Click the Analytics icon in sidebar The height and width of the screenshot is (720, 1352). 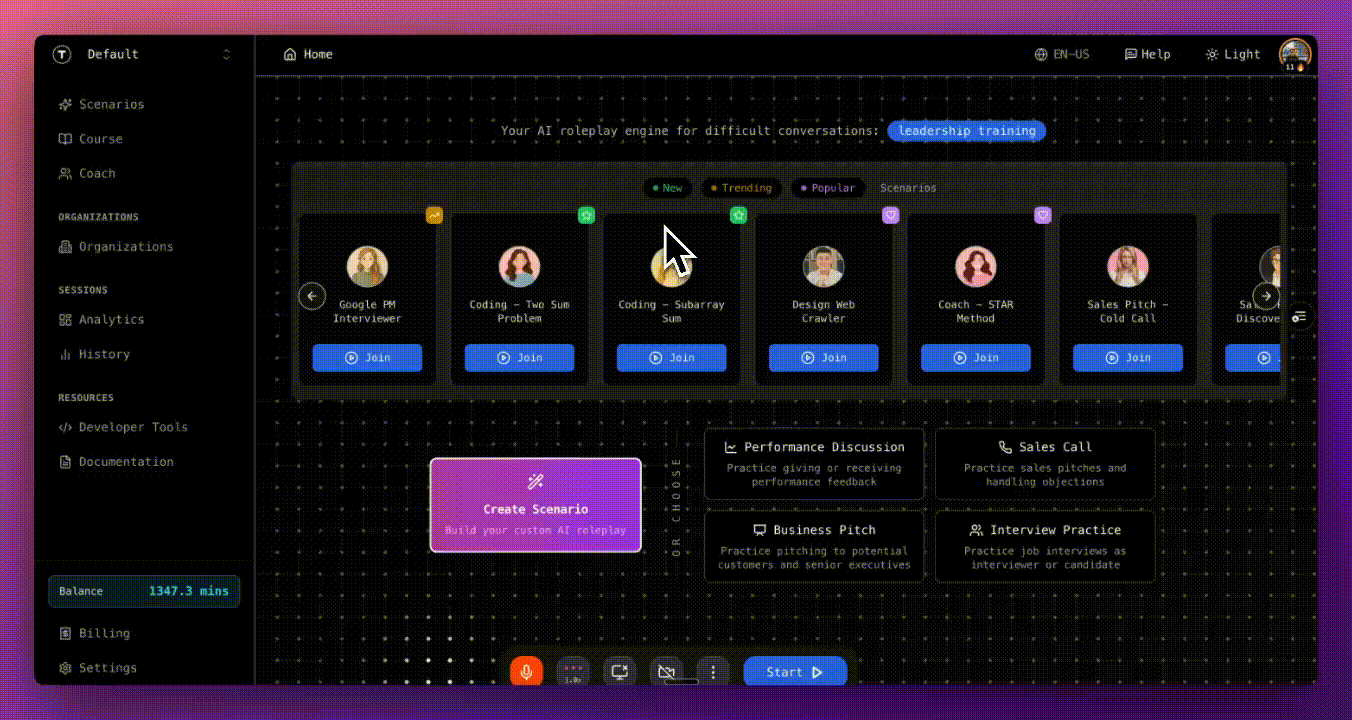click(65, 320)
